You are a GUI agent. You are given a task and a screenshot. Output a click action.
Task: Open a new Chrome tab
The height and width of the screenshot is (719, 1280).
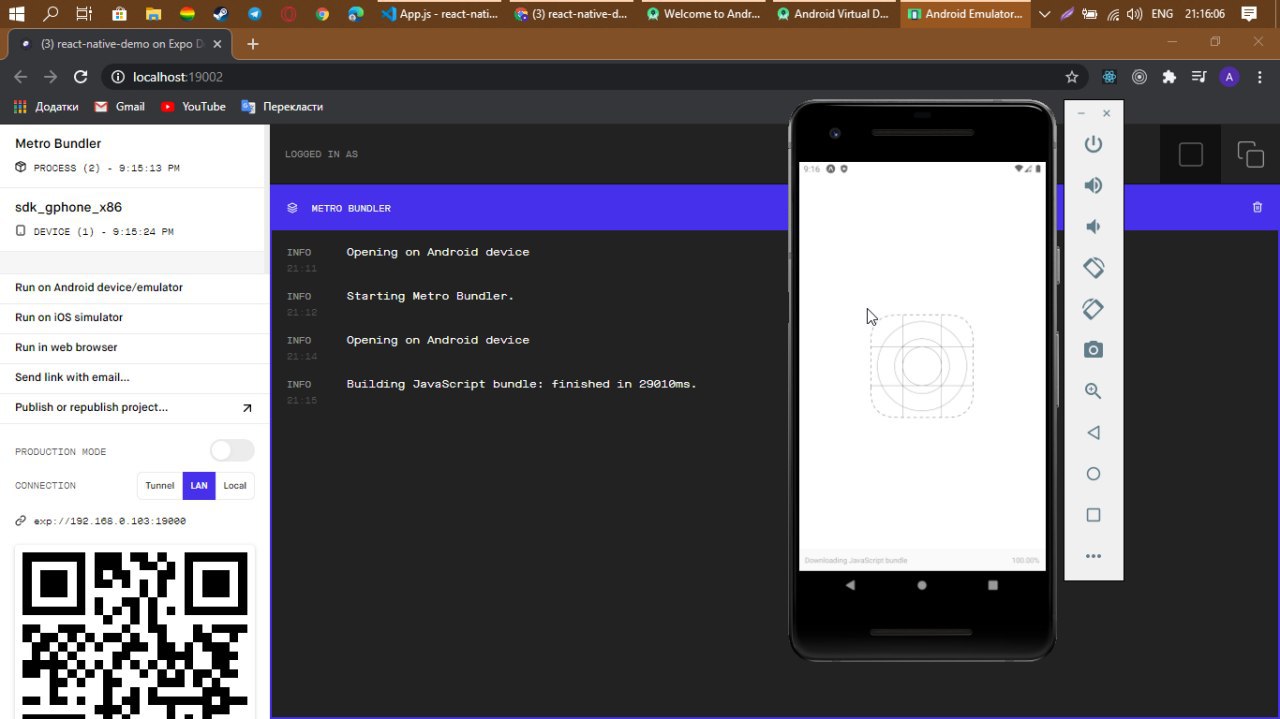[253, 44]
